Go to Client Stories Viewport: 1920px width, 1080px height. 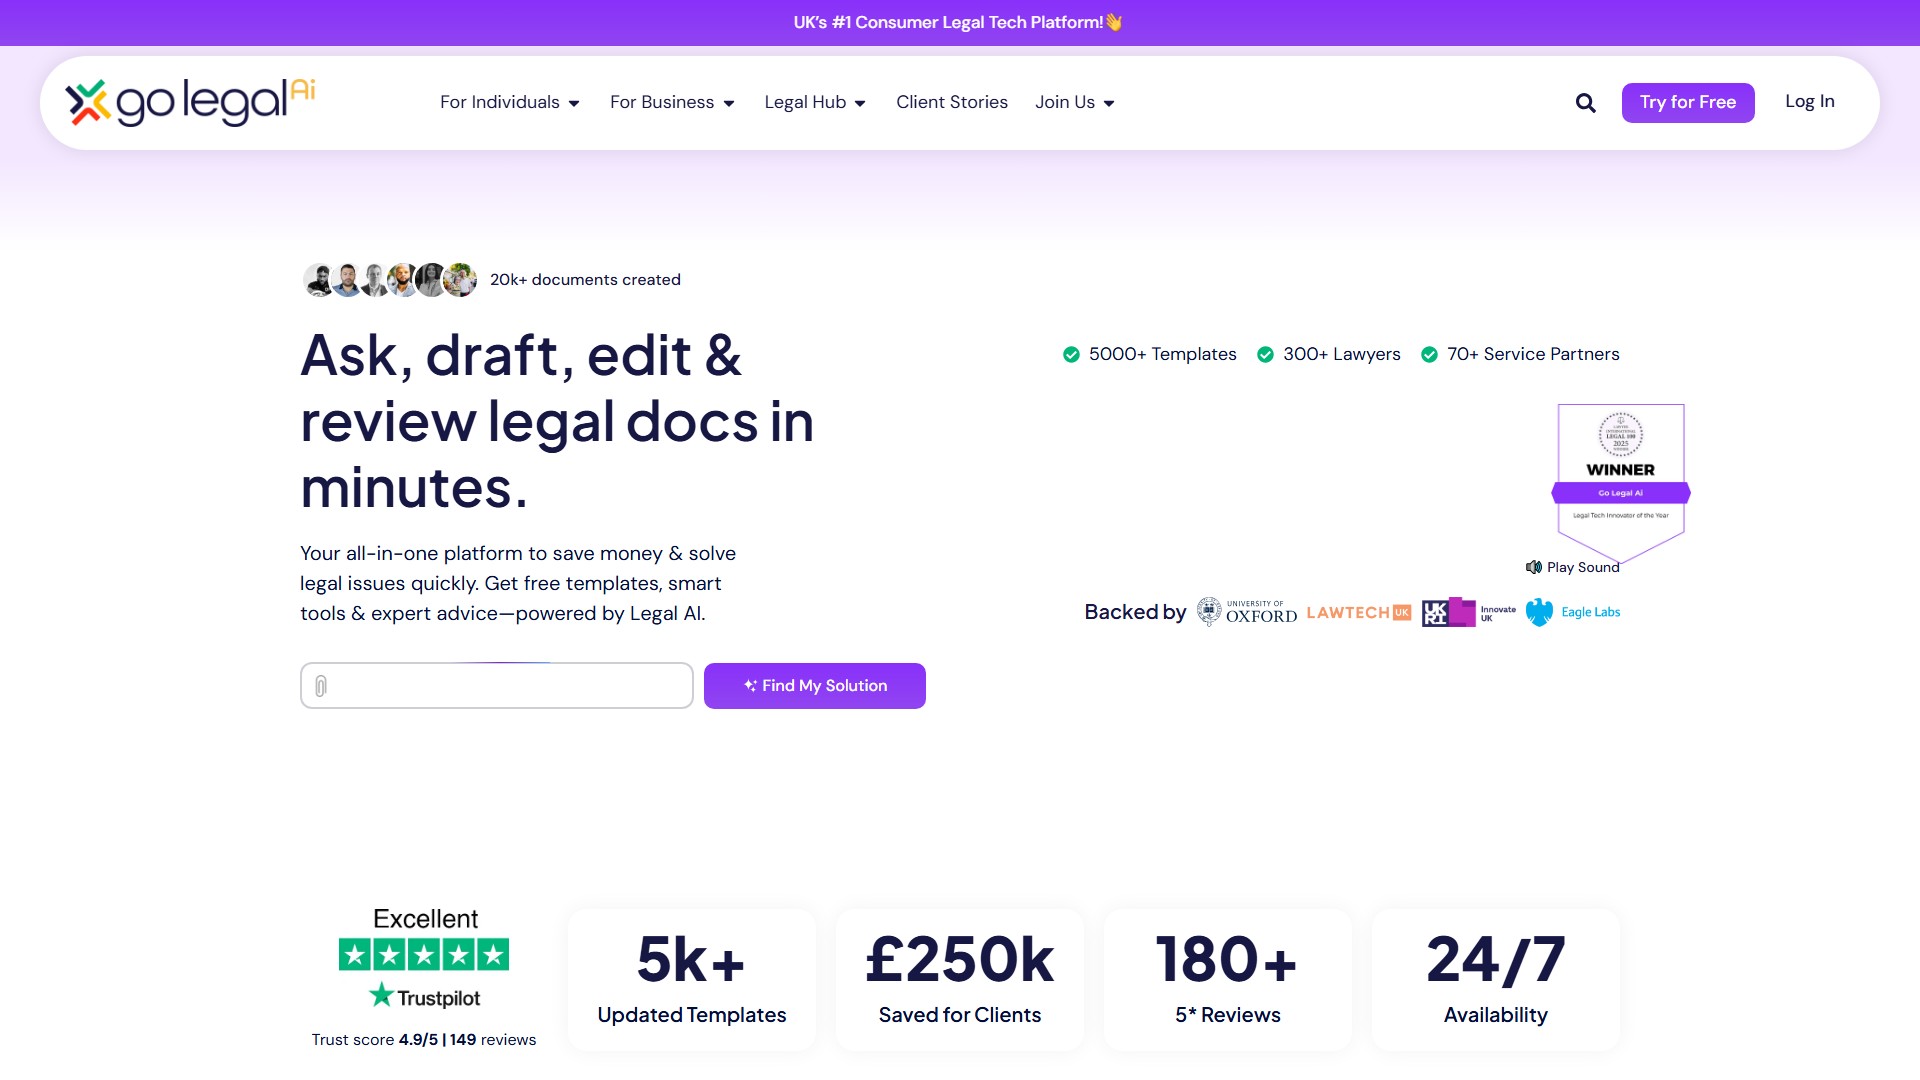click(951, 102)
